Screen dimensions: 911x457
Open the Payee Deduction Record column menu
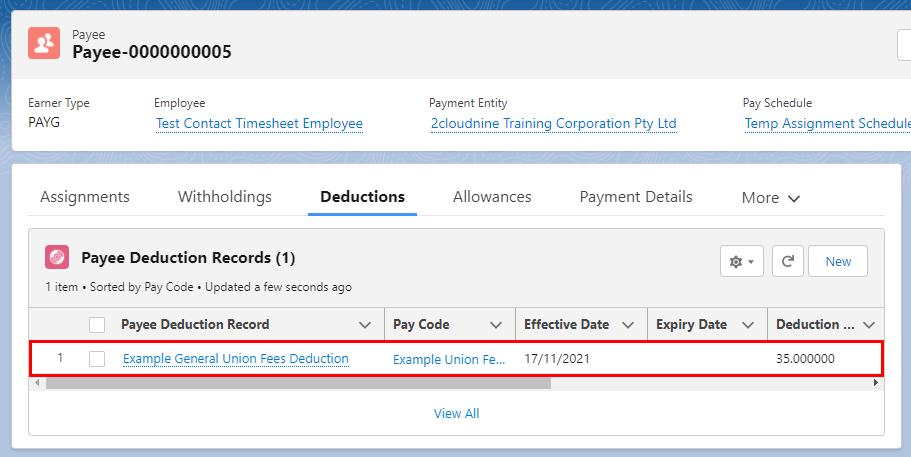click(365, 325)
